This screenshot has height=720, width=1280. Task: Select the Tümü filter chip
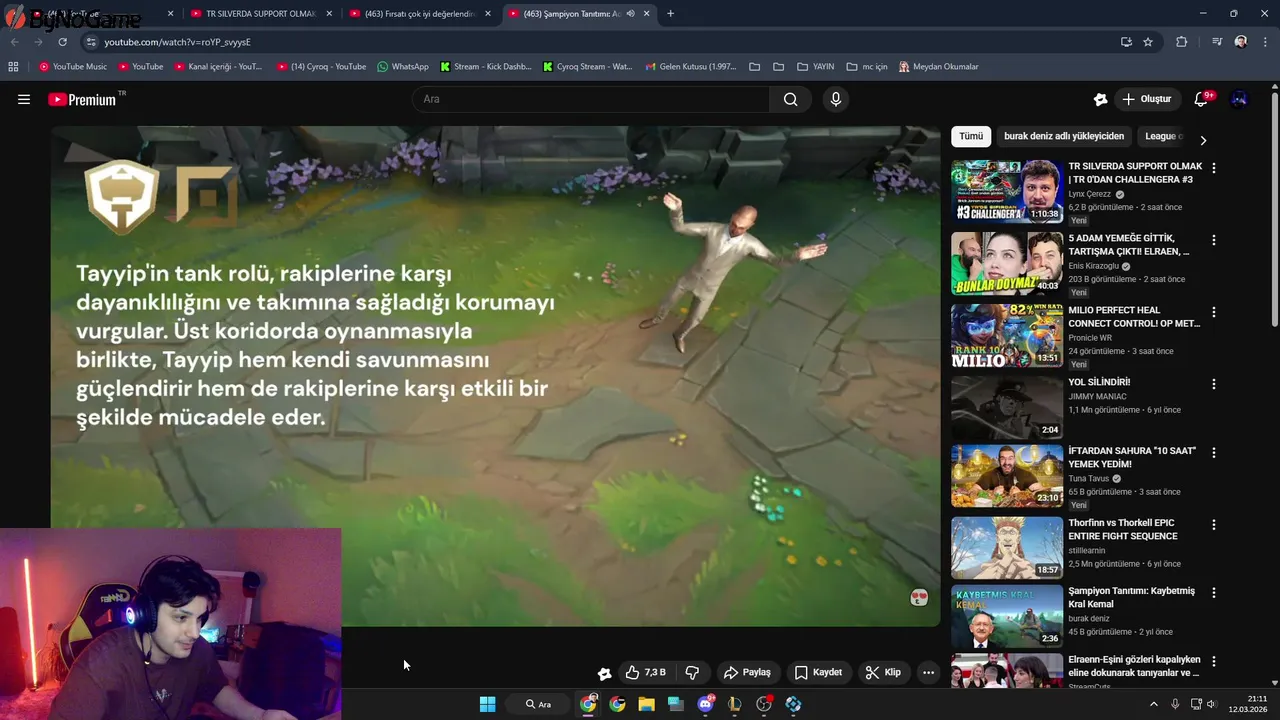tap(971, 136)
